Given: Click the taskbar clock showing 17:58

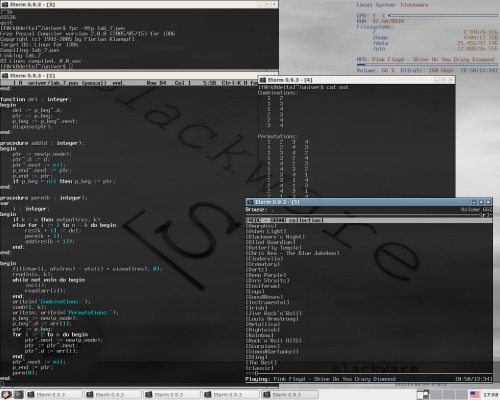Looking at the screenshot, I should click(490, 395).
